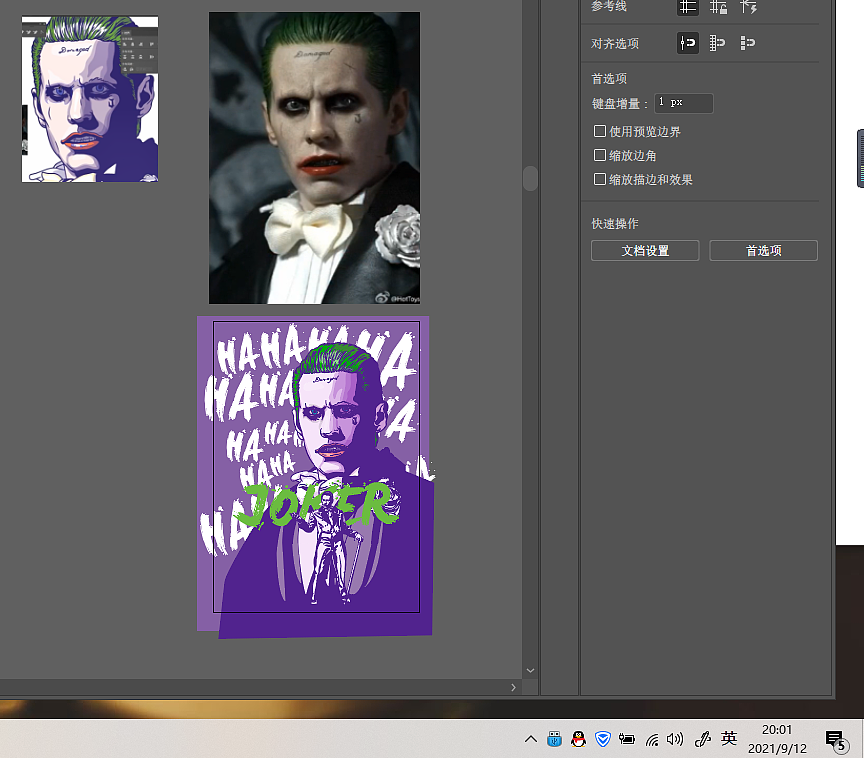Enable 使用预览边界 checkbox
The height and width of the screenshot is (758, 864).
(x=600, y=131)
